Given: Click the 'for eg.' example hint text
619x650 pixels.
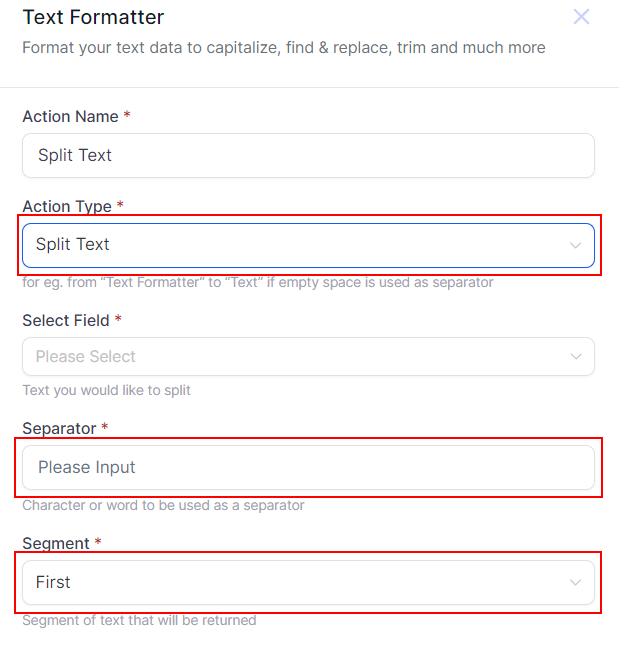Looking at the screenshot, I should (257, 282).
